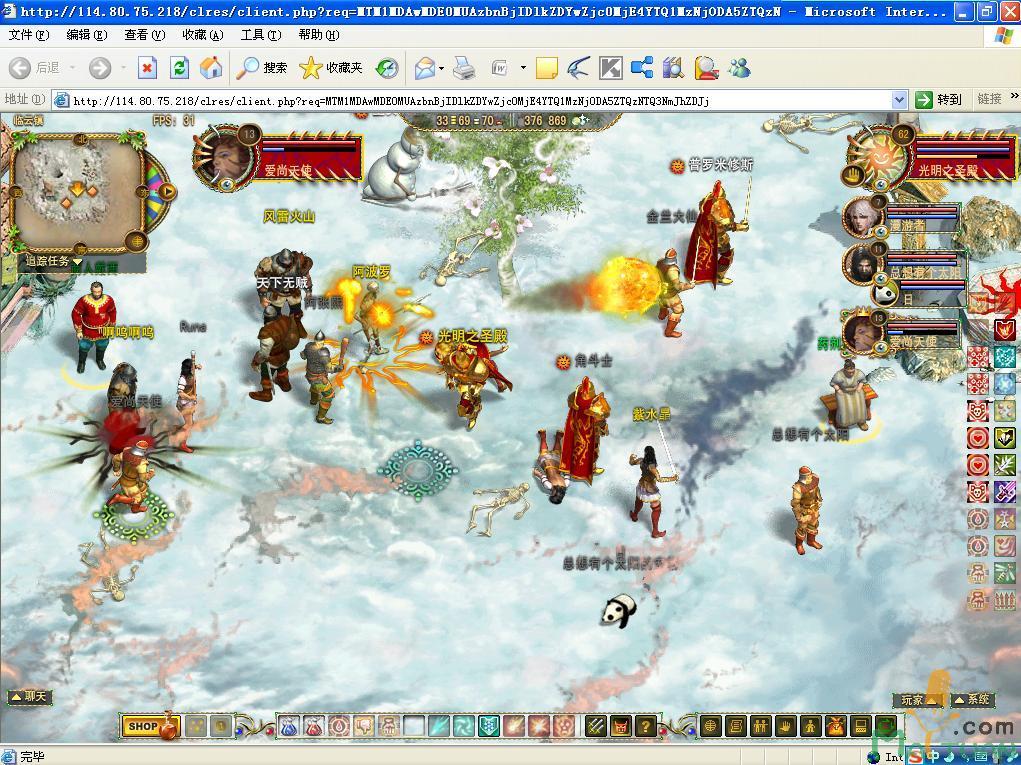Toggle the eye icon under sun avatar

pyautogui.click(x=881, y=184)
